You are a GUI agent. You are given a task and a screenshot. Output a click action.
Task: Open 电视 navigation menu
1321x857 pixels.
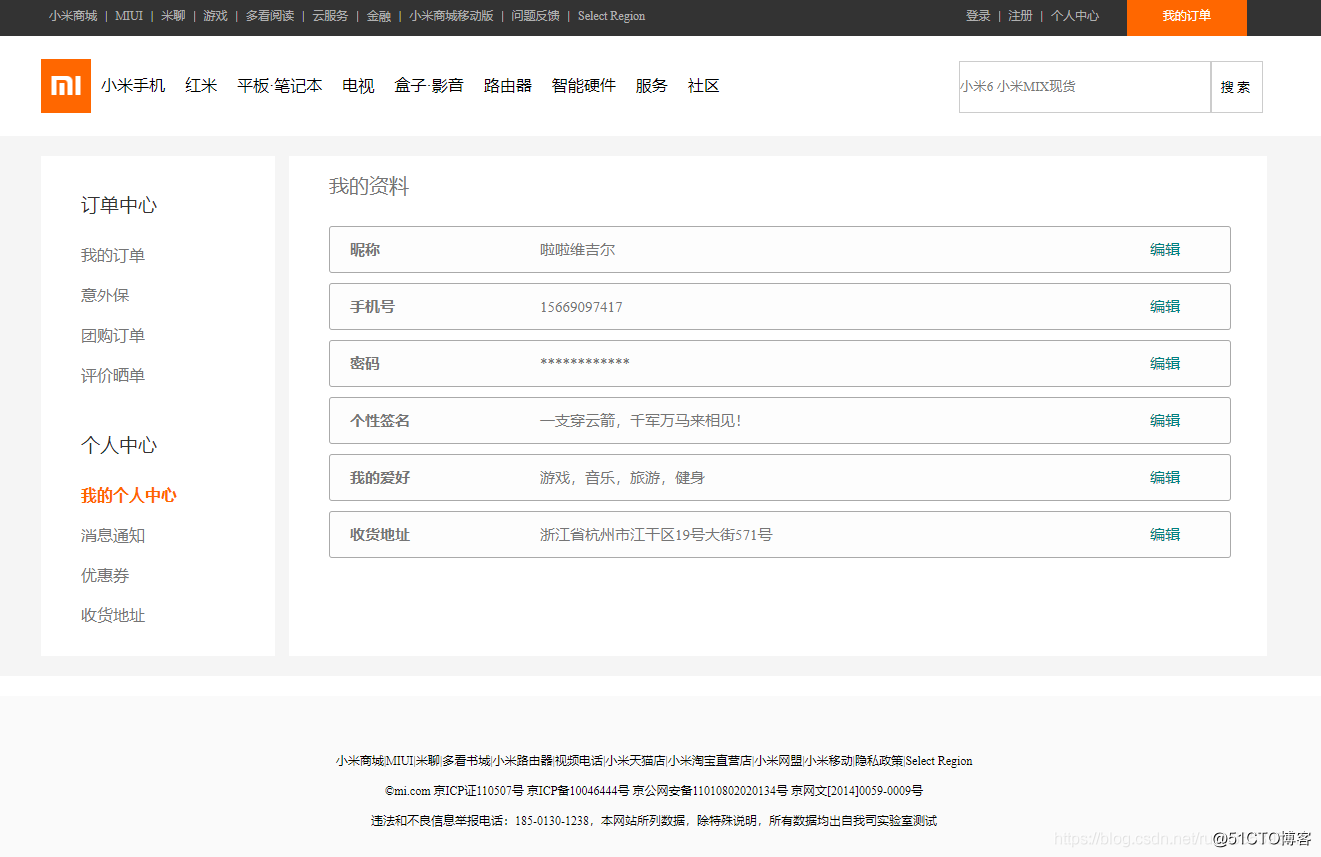coord(358,86)
